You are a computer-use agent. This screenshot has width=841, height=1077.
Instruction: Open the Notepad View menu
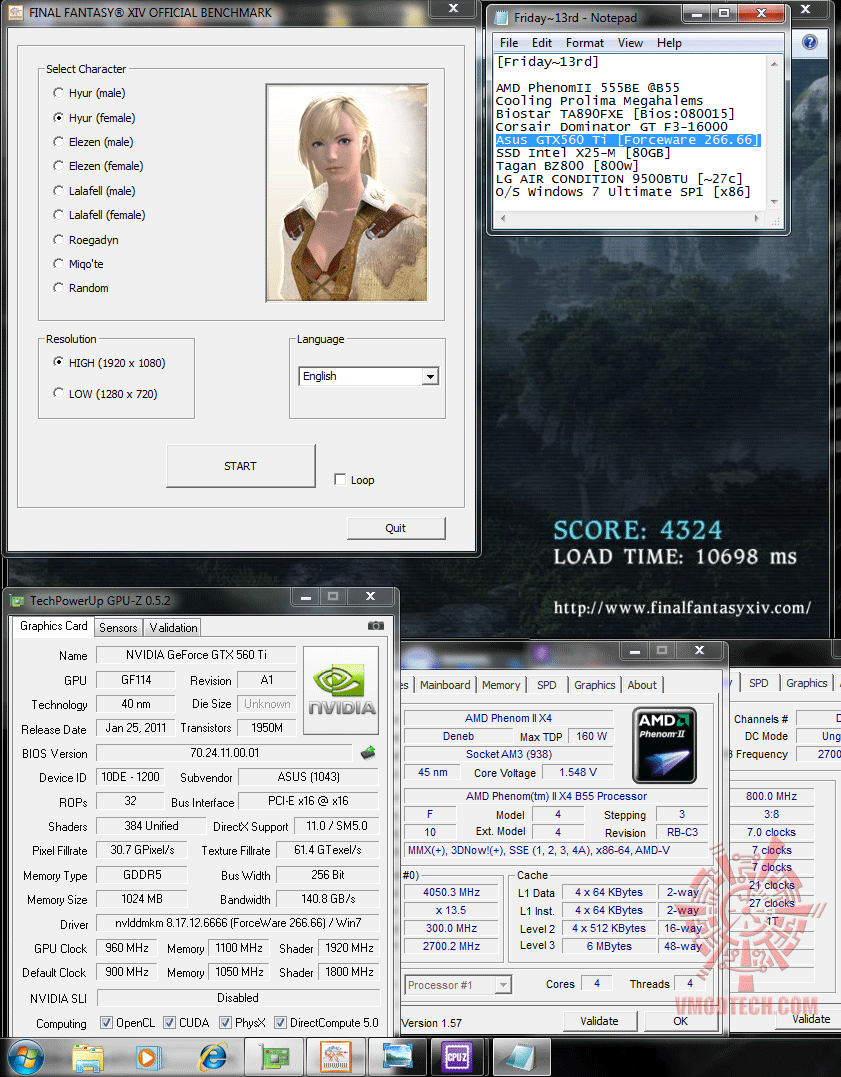[630, 43]
